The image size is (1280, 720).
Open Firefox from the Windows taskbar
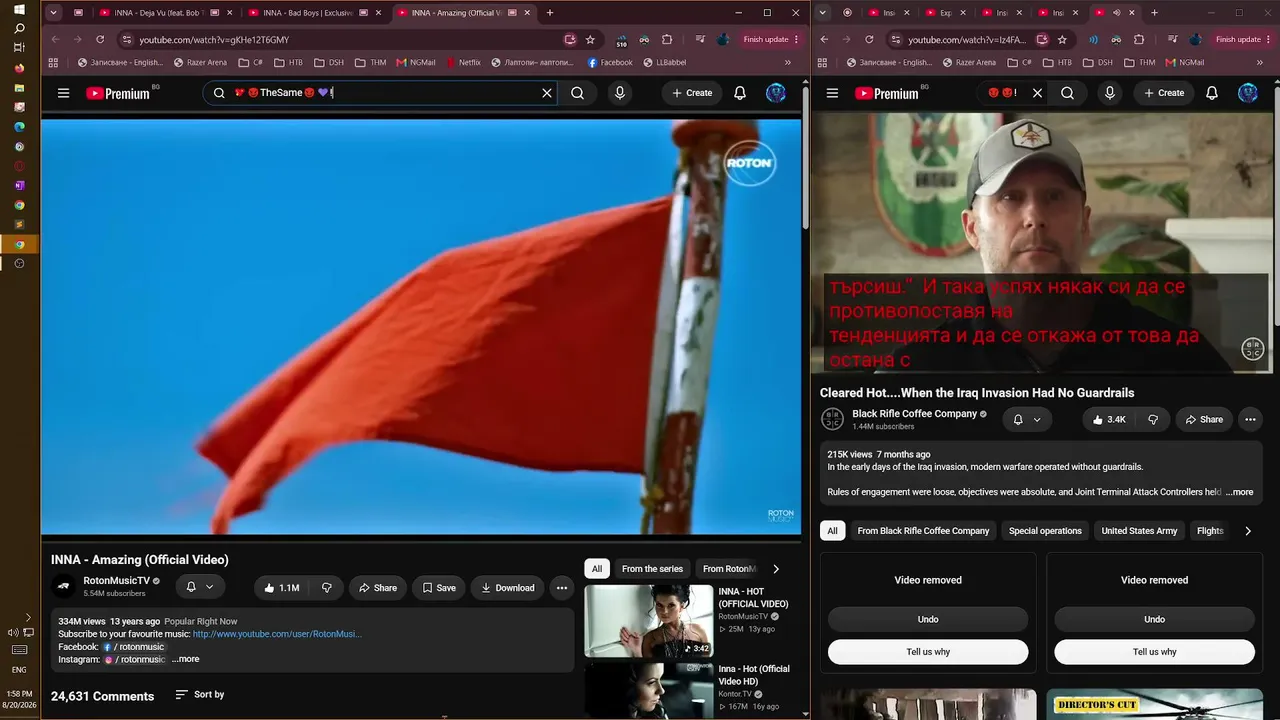coord(19,68)
